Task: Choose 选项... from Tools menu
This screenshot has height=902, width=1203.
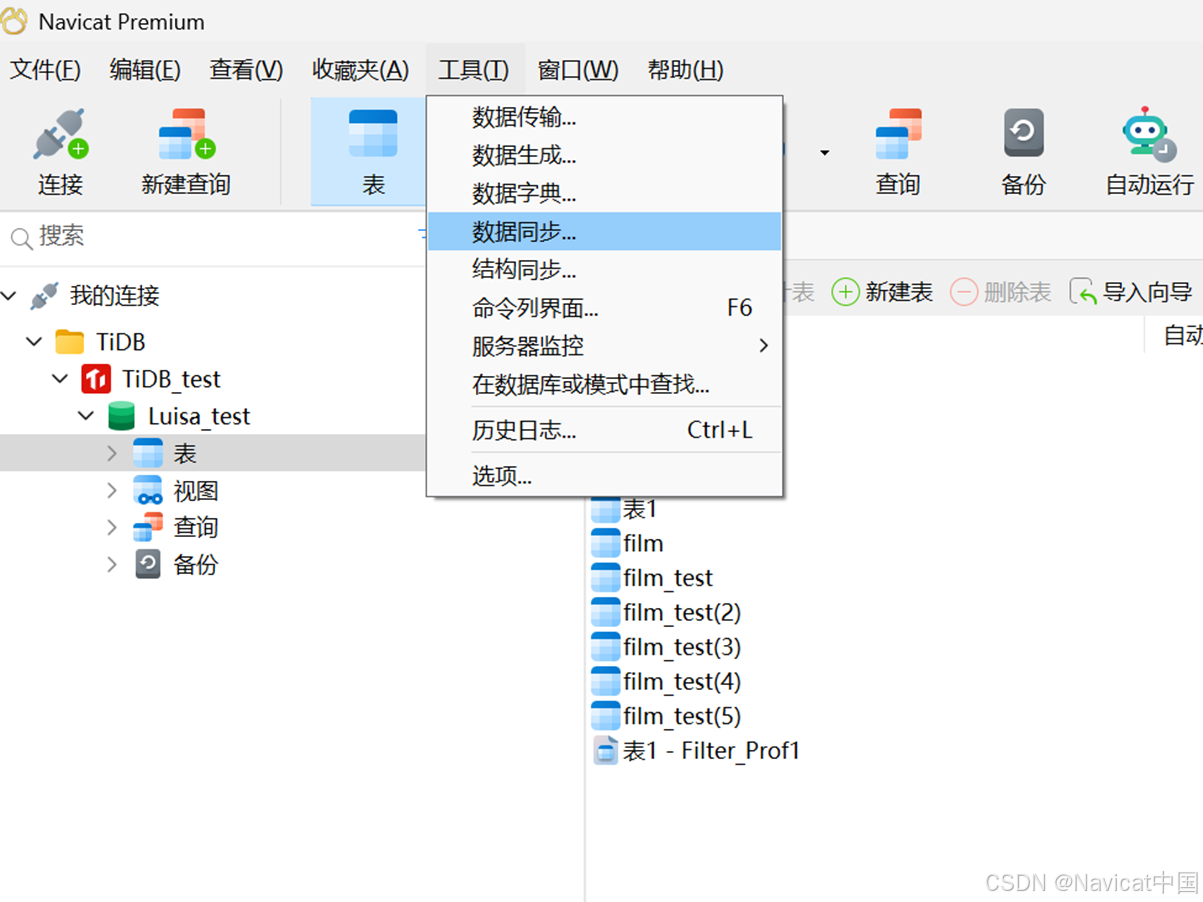Action: coord(604,476)
